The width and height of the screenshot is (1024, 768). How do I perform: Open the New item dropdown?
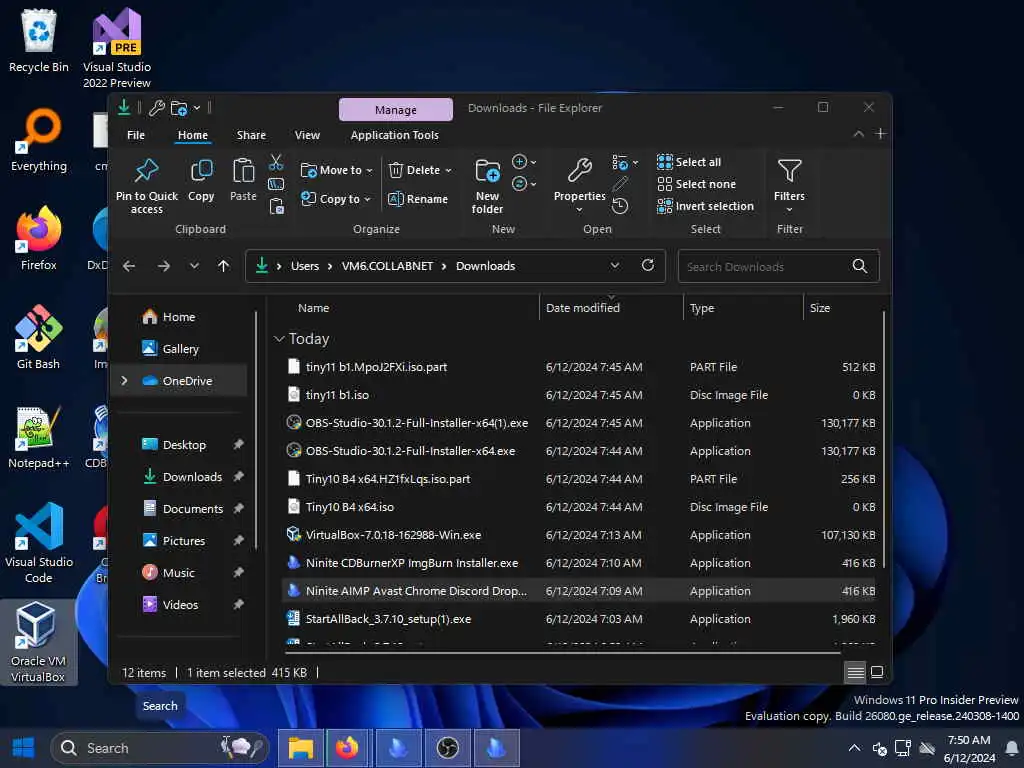pyautogui.click(x=524, y=162)
